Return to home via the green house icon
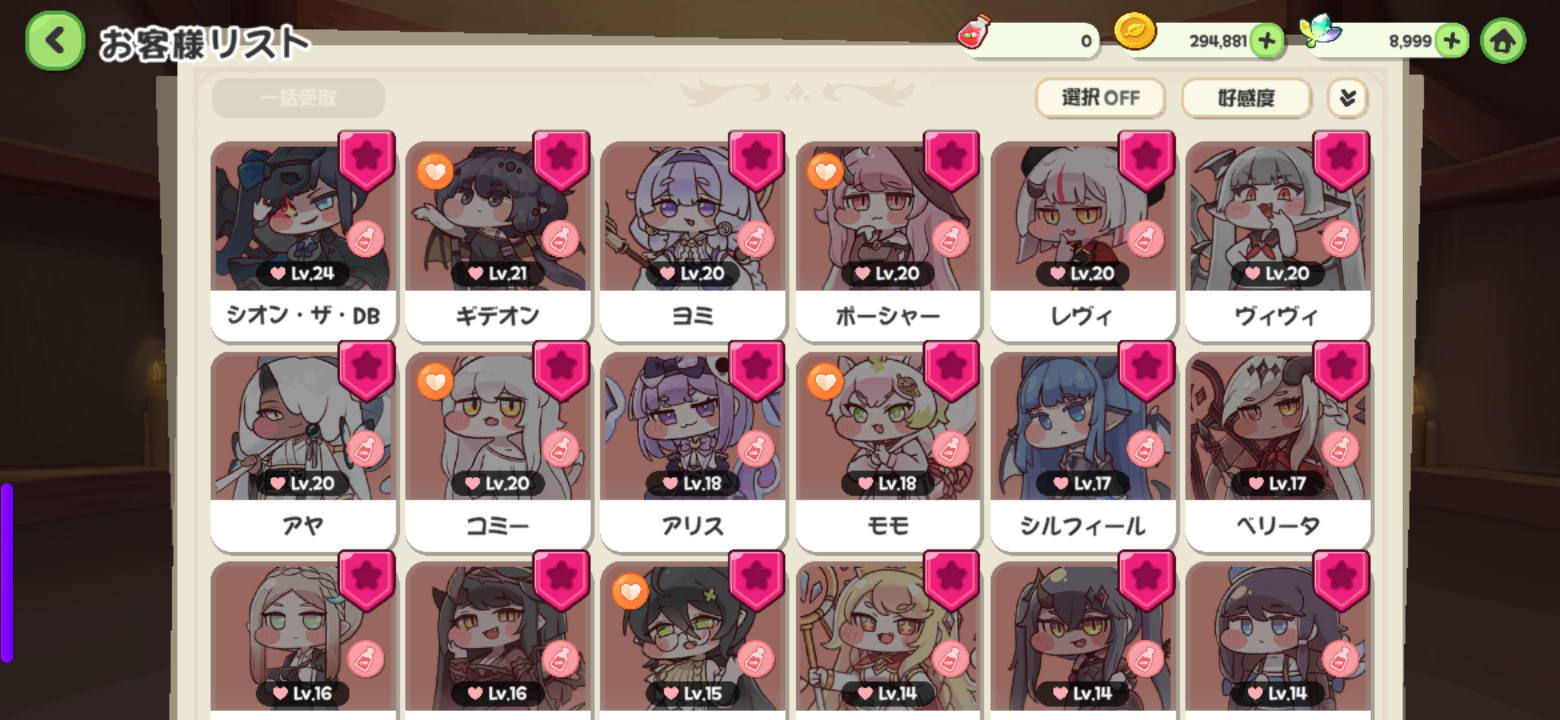The image size is (1560, 720). tap(1503, 41)
